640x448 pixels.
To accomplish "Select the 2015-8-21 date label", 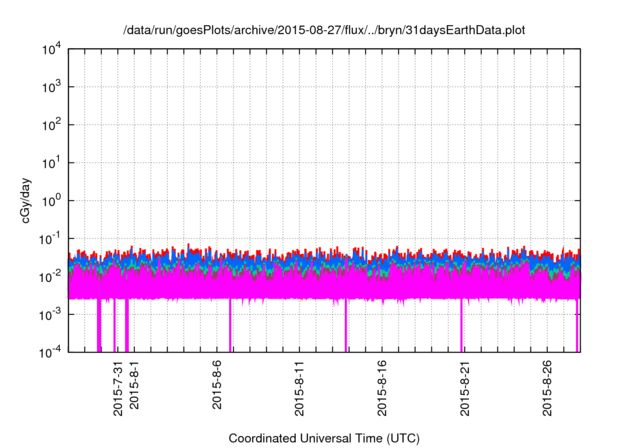I will pyautogui.click(x=464, y=388).
